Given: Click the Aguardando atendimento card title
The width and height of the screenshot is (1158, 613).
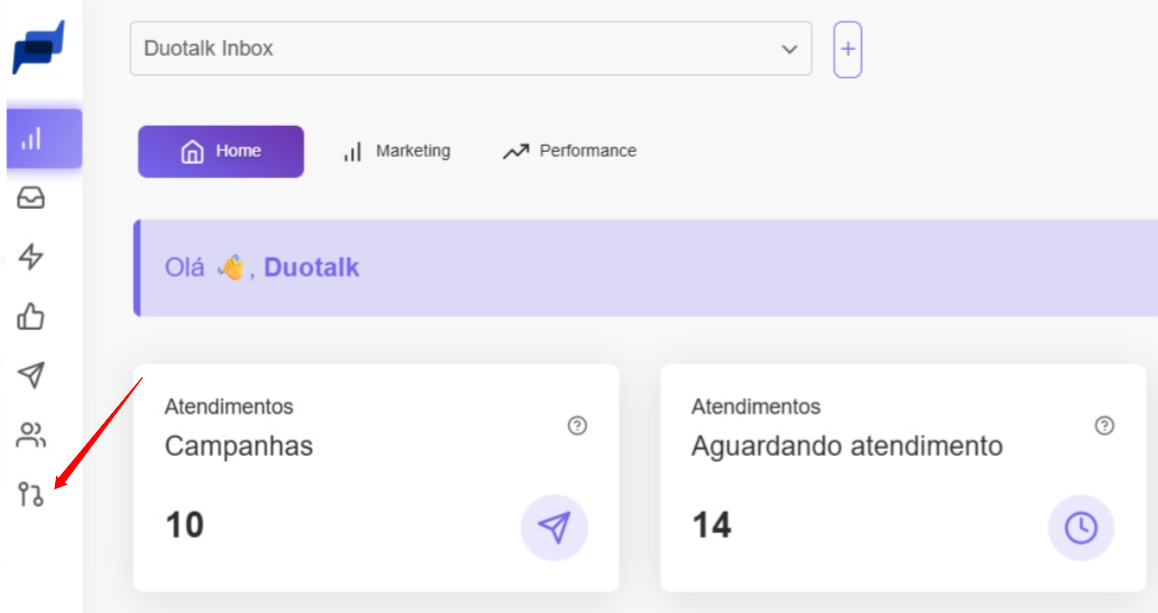Looking at the screenshot, I should [847, 446].
